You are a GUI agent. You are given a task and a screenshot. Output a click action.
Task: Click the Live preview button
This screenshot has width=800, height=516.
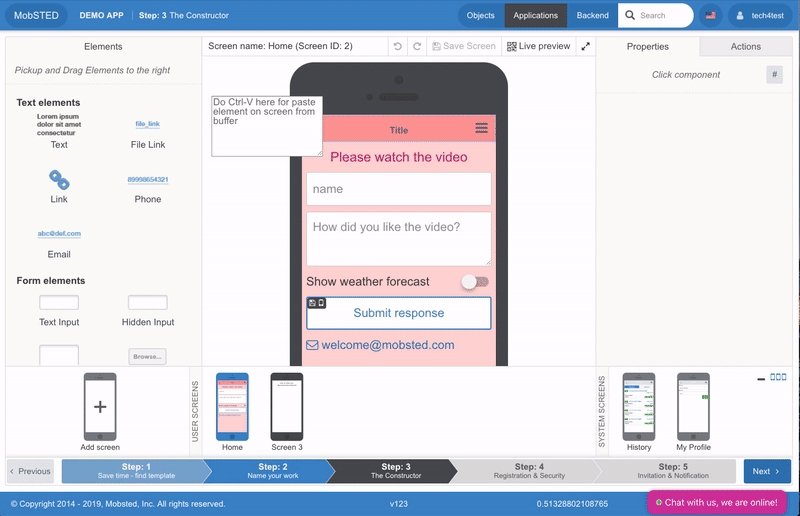coord(538,46)
